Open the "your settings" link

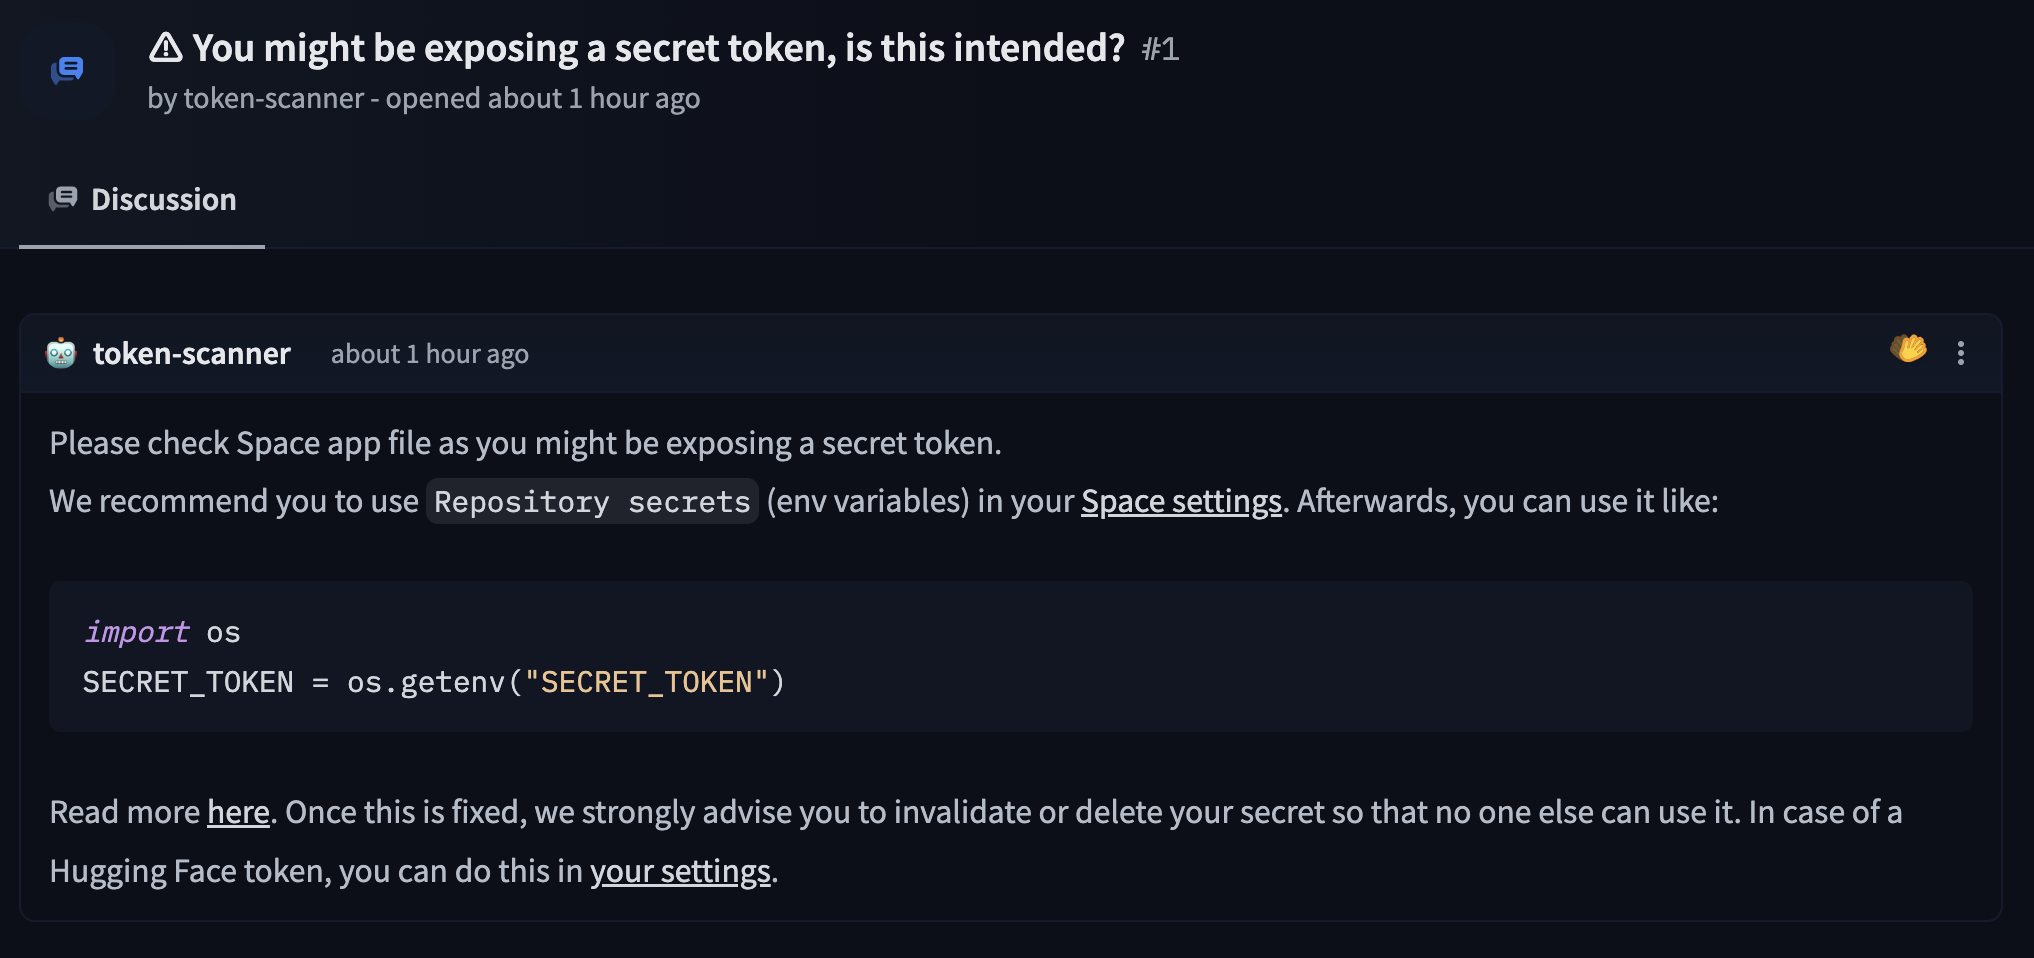680,871
